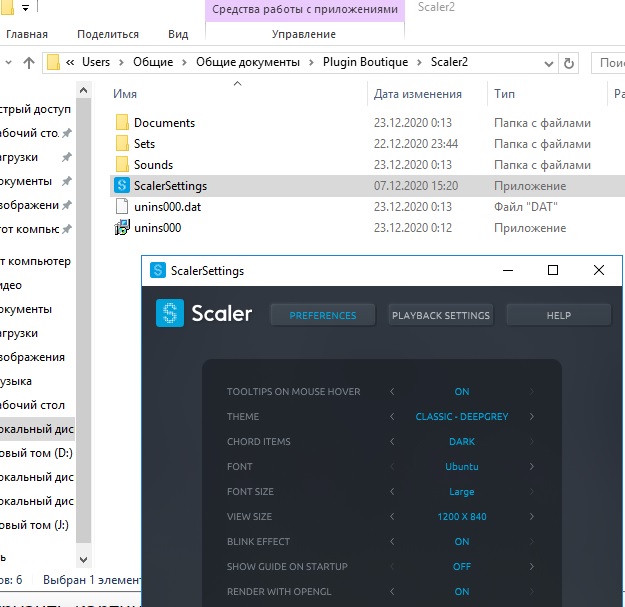Image resolution: width=625 pixels, height=607 pixels.
Task: Click the DARK chord items value
Action: (x=462, y=442)
